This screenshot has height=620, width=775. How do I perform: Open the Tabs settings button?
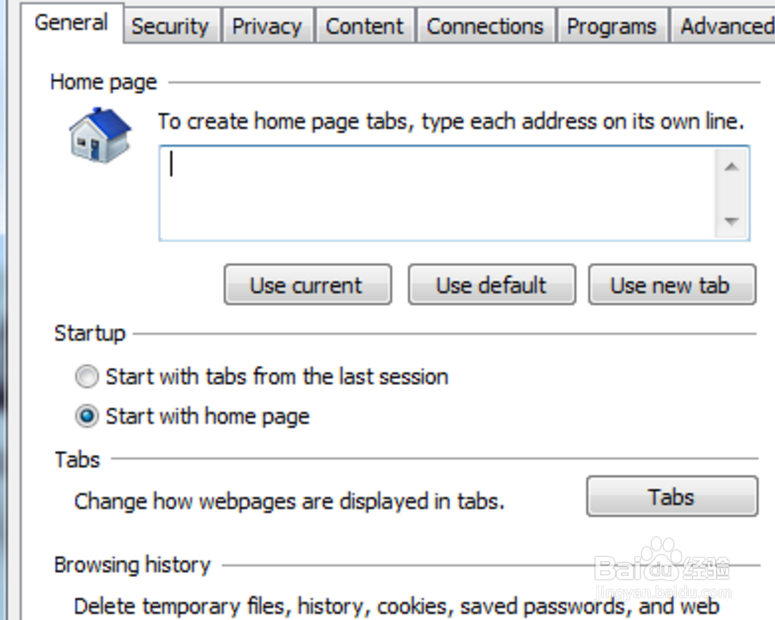click(x=671, y=497)
